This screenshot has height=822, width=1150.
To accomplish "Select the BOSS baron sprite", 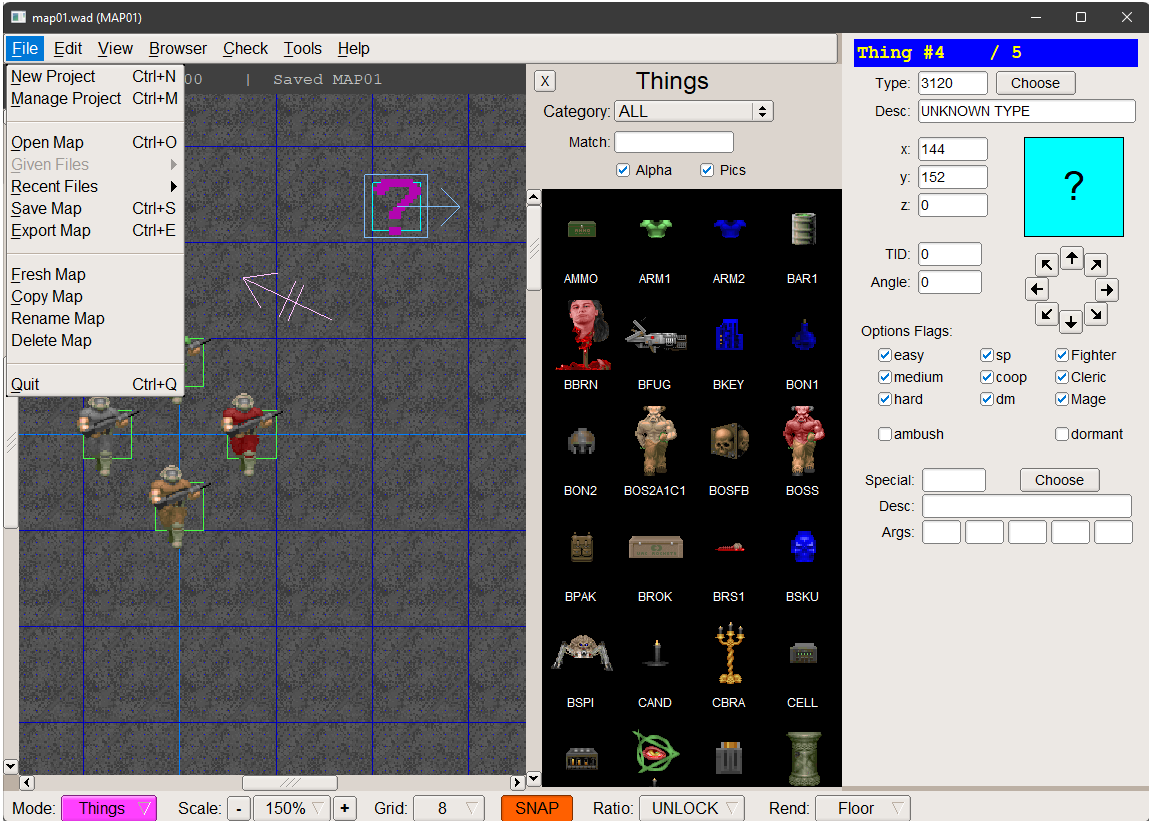I will [x=803, y=439].
